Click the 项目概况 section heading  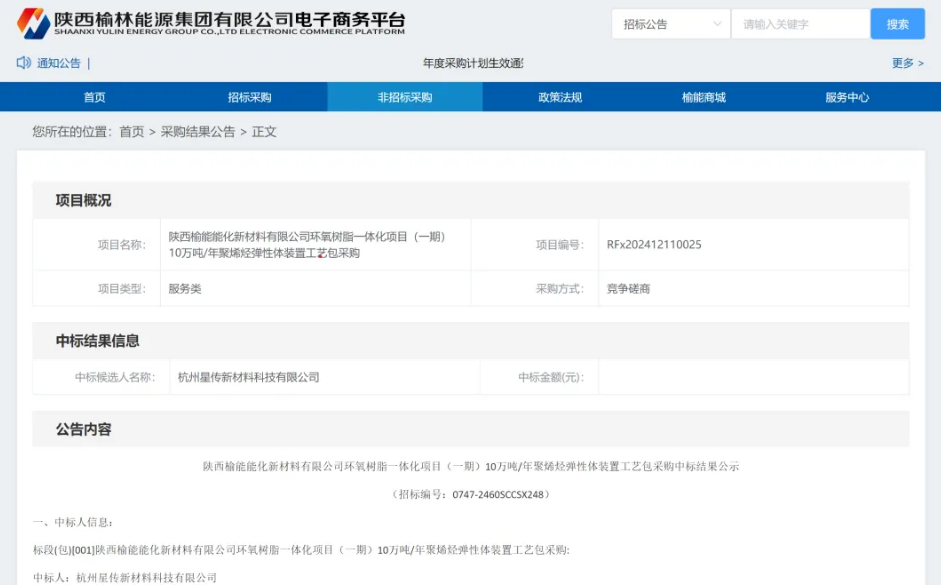(83, 200)
